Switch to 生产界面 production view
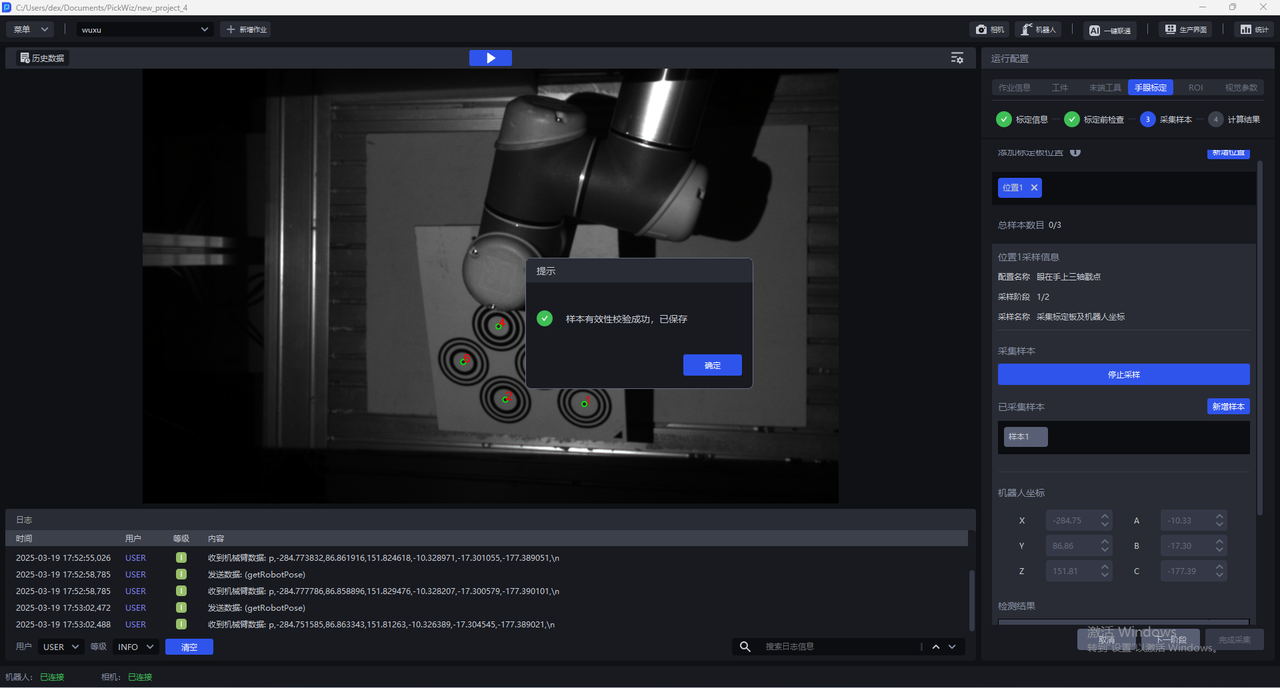 (1185, 30)
